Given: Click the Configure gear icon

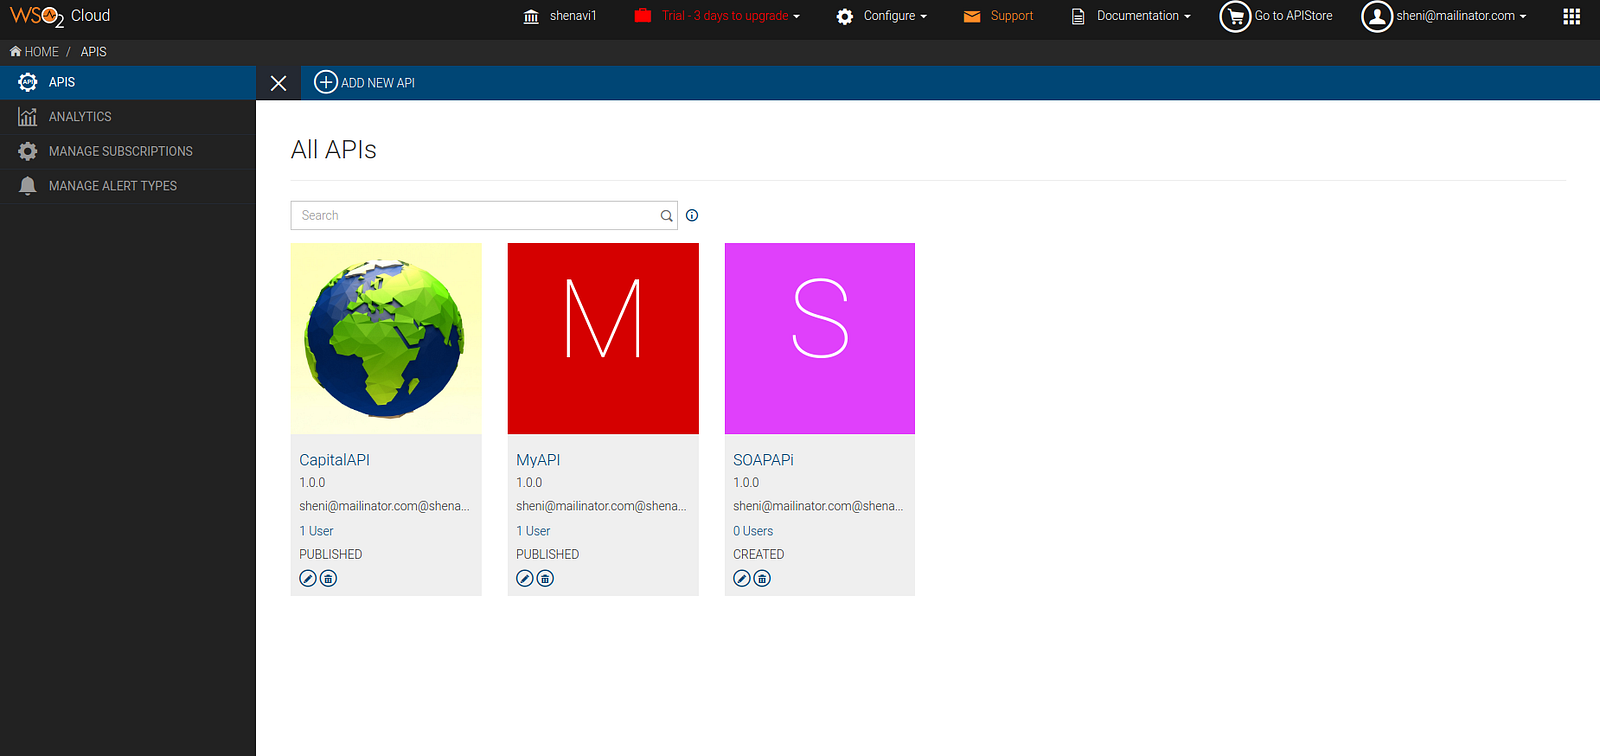Looking at the screenshot, I should point(845,16).
